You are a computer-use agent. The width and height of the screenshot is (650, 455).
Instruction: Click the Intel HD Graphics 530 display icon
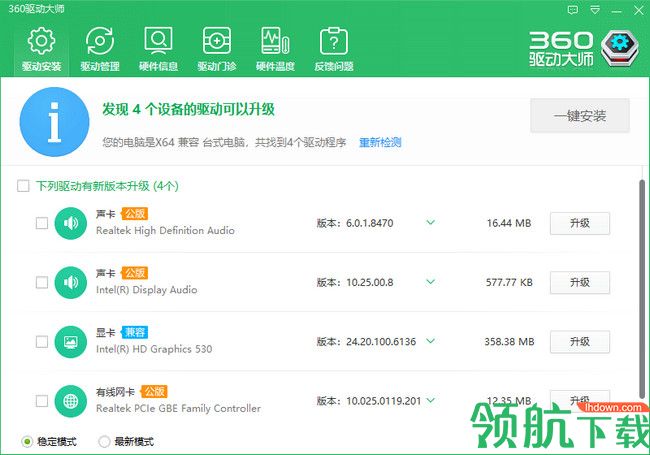coord(70,342)
